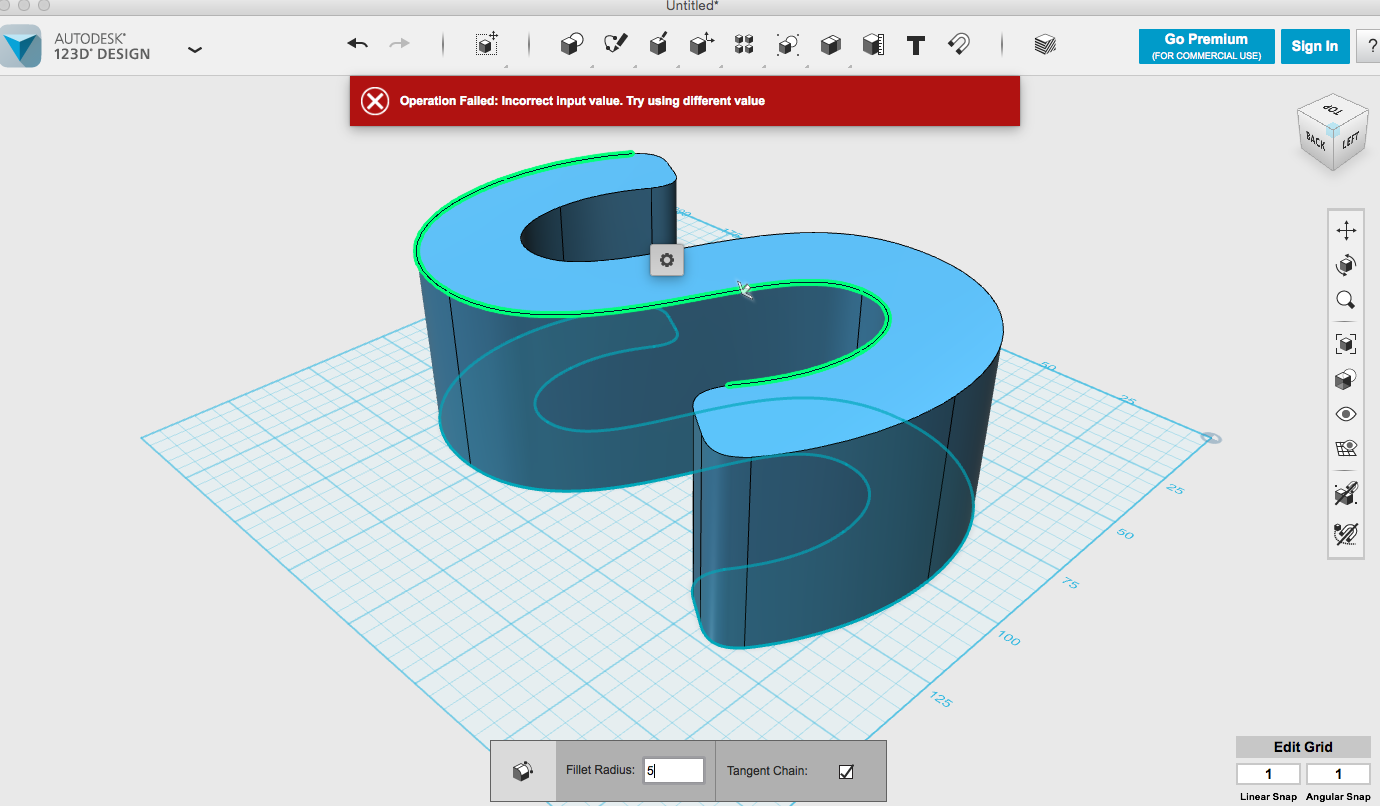Select the Sketch tool icon
This screenshot has width=1380, height=806.
point(615,44)
